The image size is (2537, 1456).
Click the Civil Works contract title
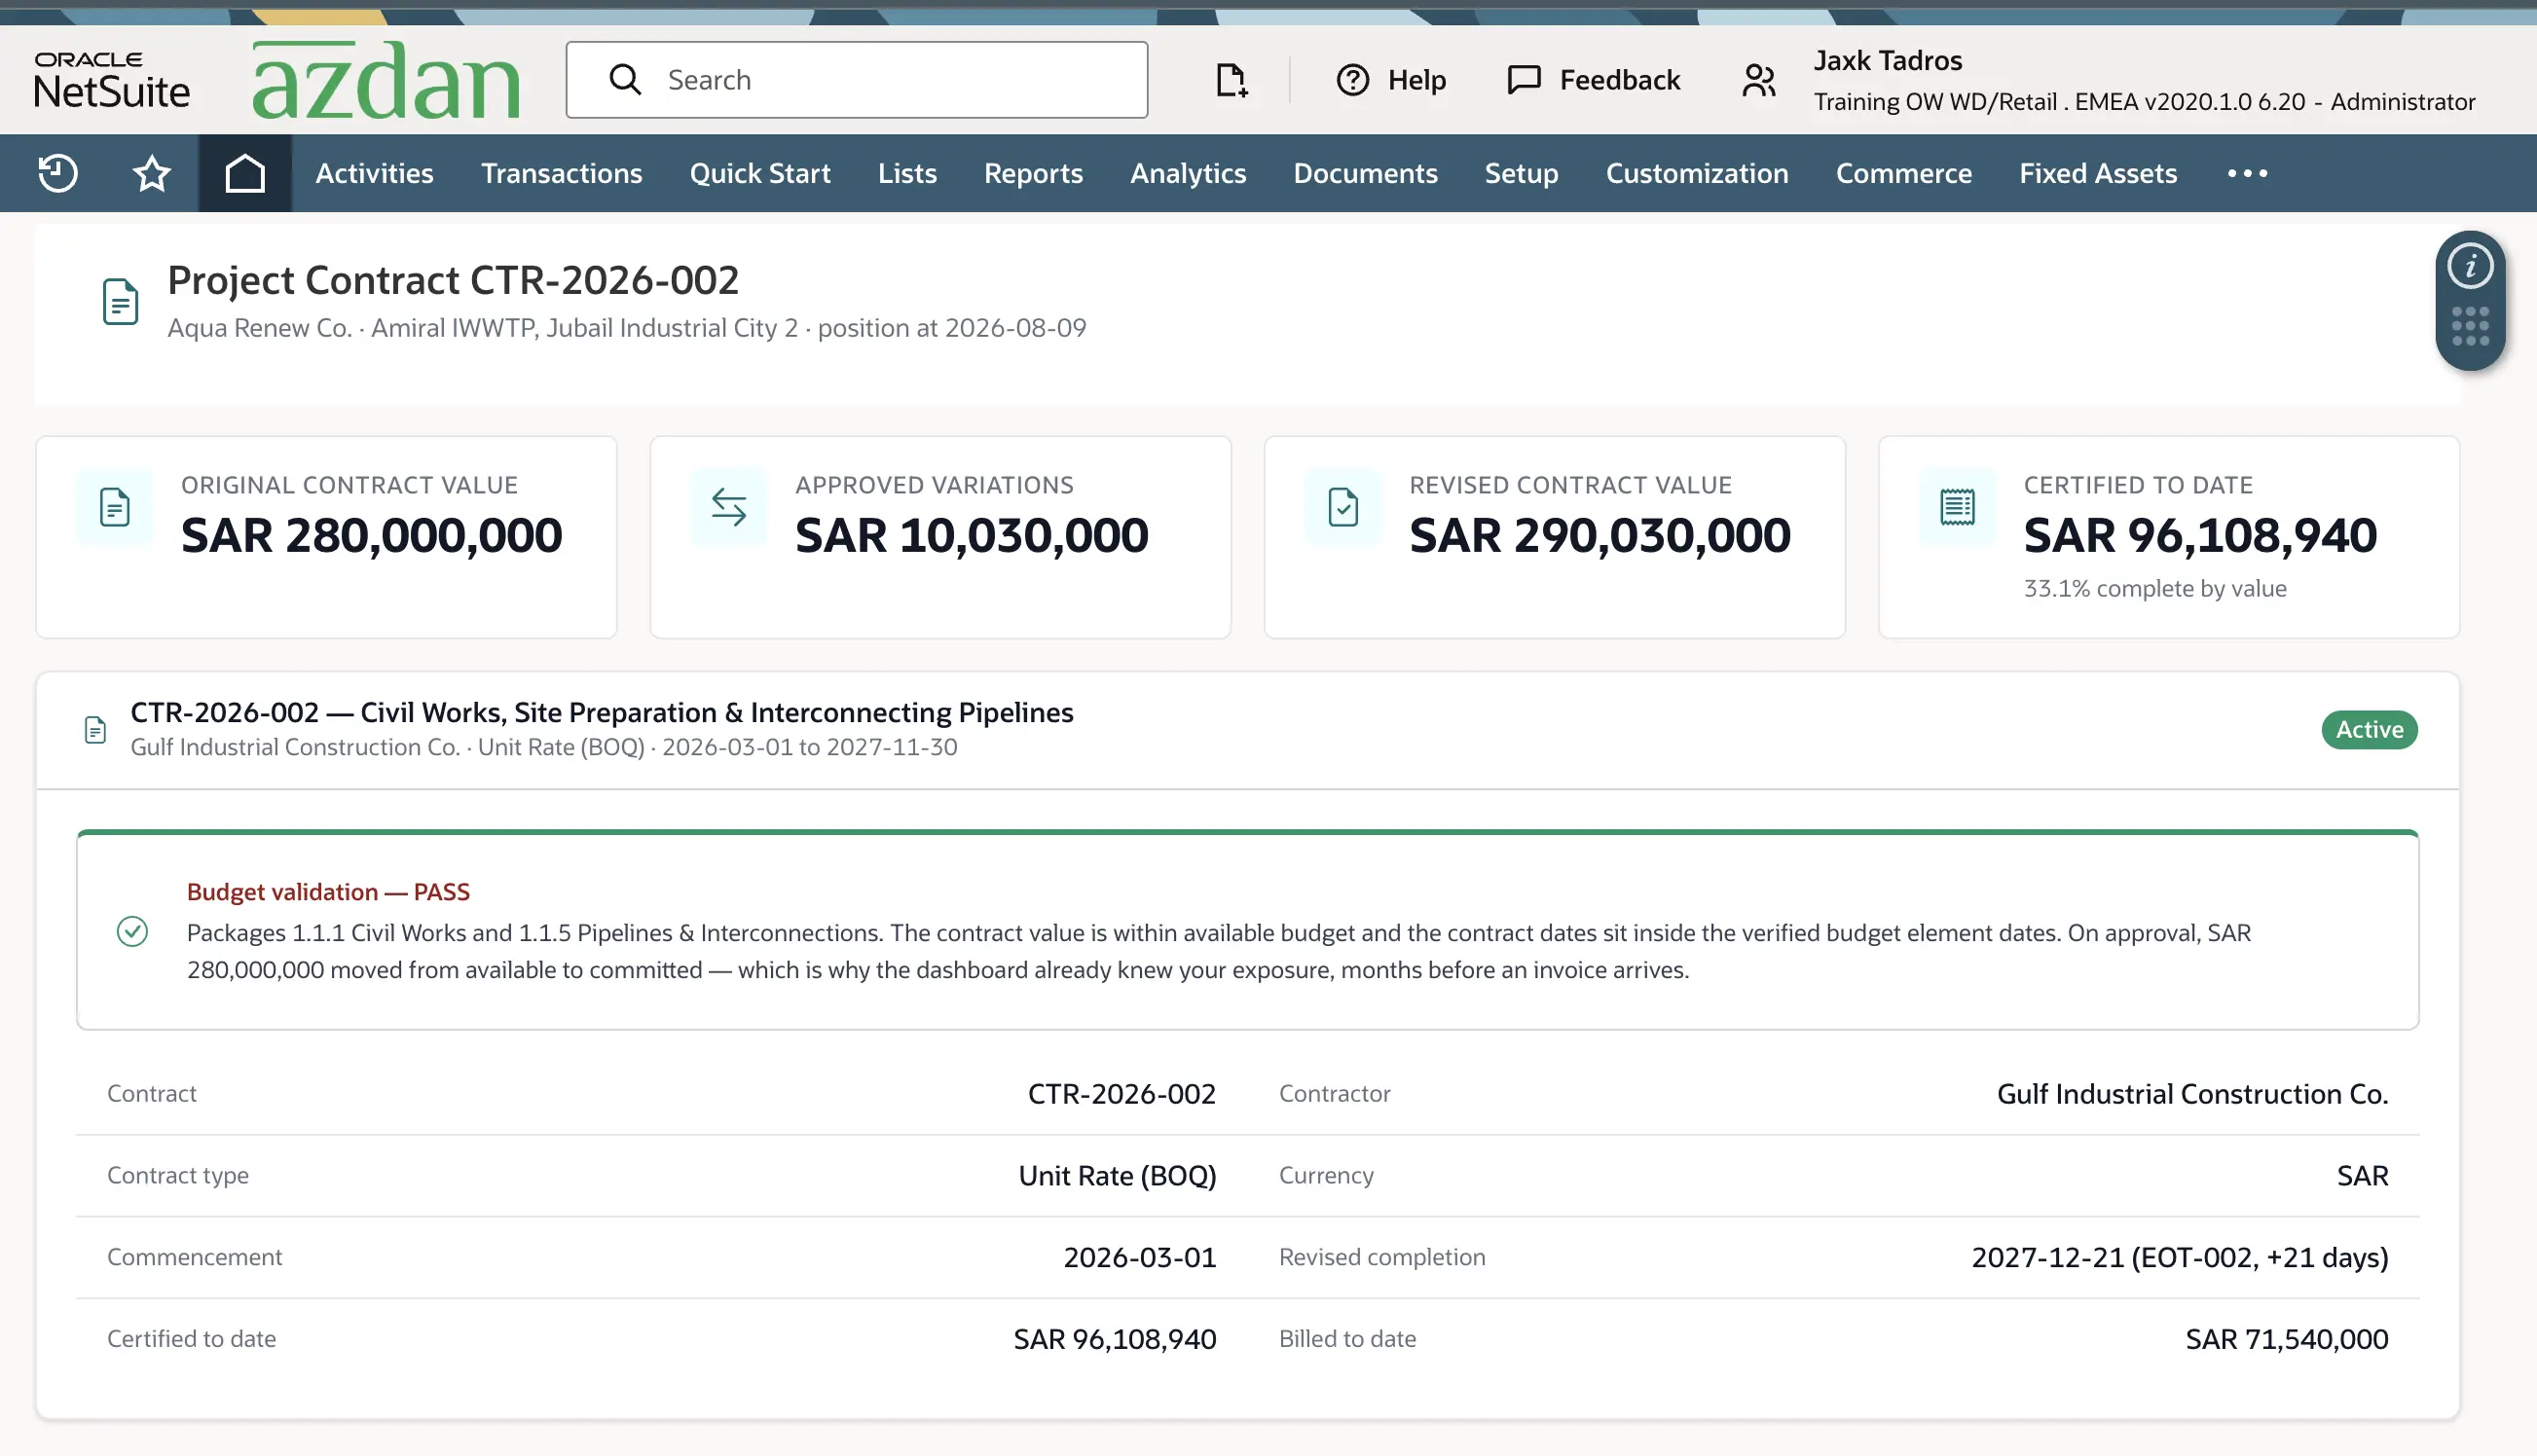(x=602, y=712)
